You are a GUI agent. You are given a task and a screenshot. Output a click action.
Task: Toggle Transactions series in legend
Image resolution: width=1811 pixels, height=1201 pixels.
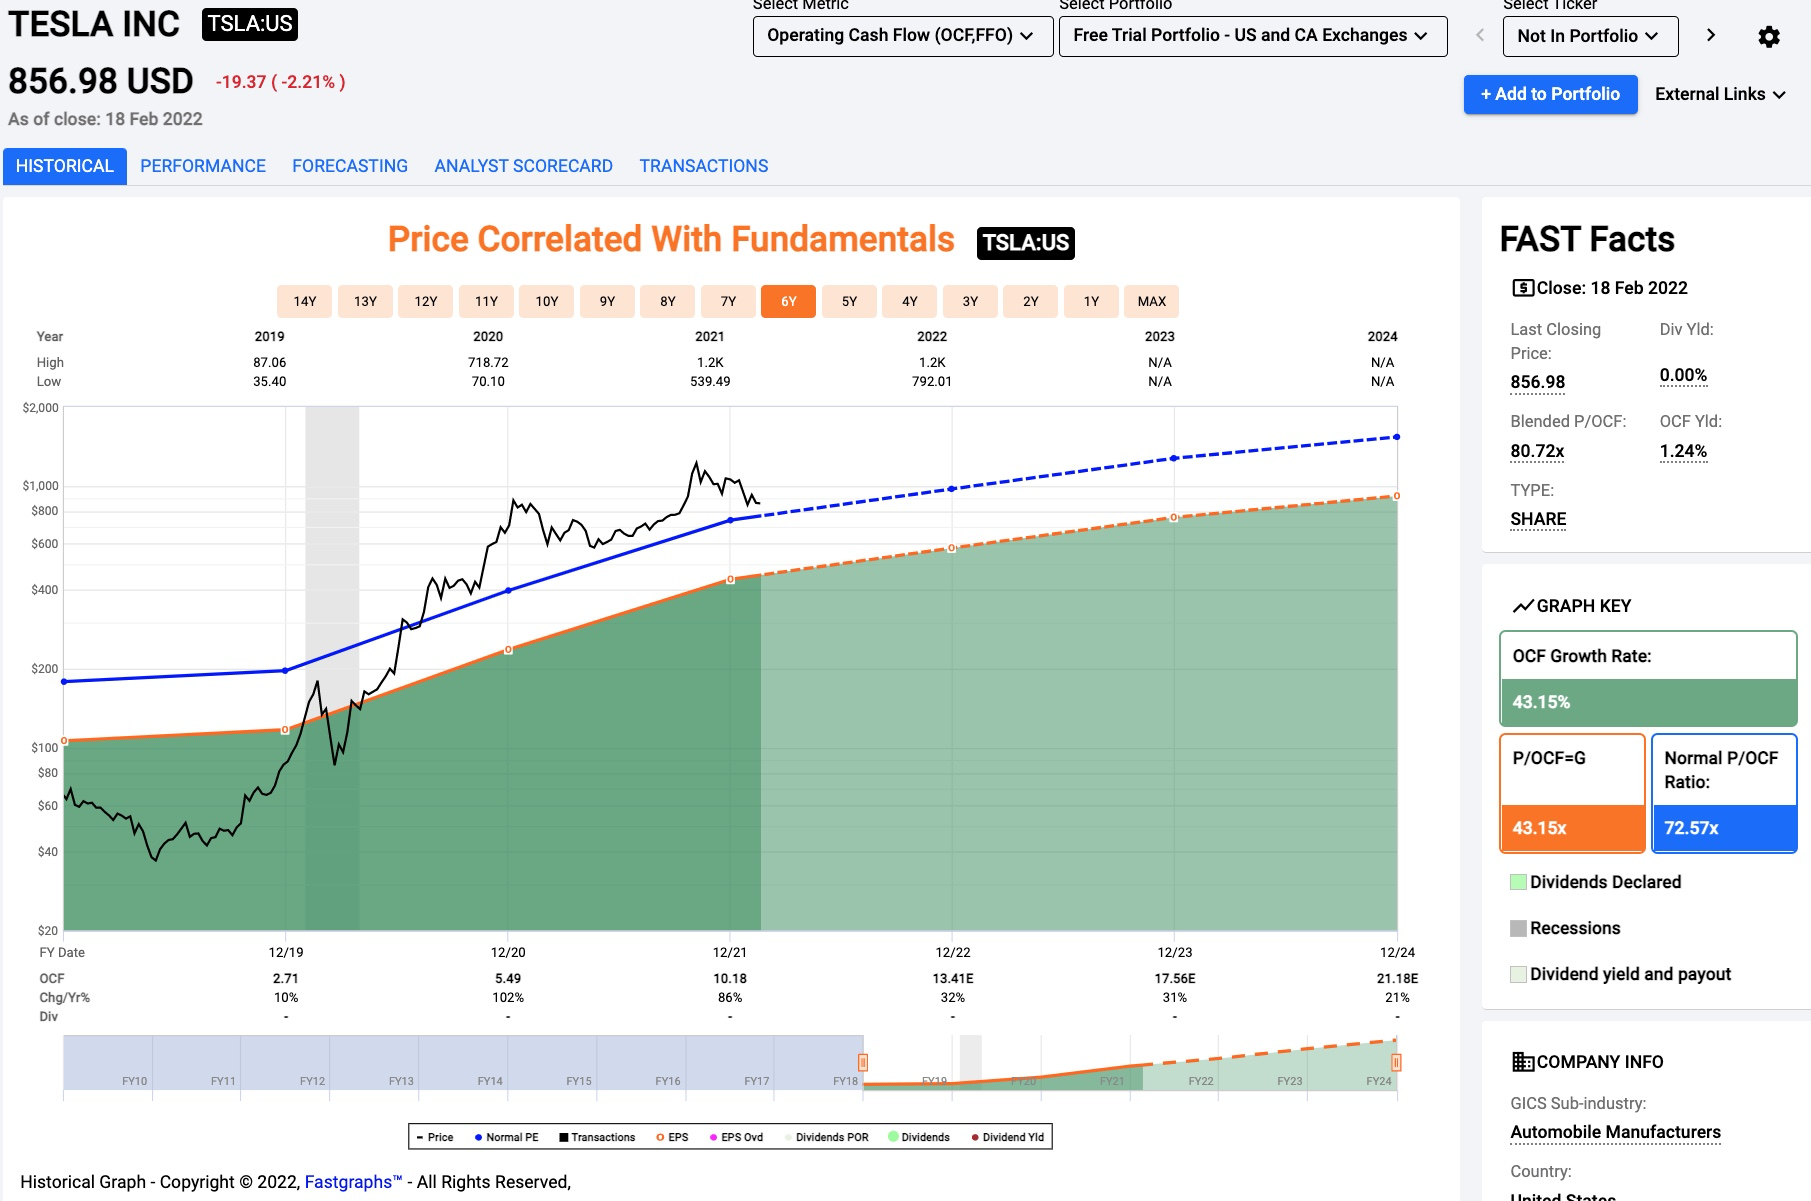(x=597, y=1137)
